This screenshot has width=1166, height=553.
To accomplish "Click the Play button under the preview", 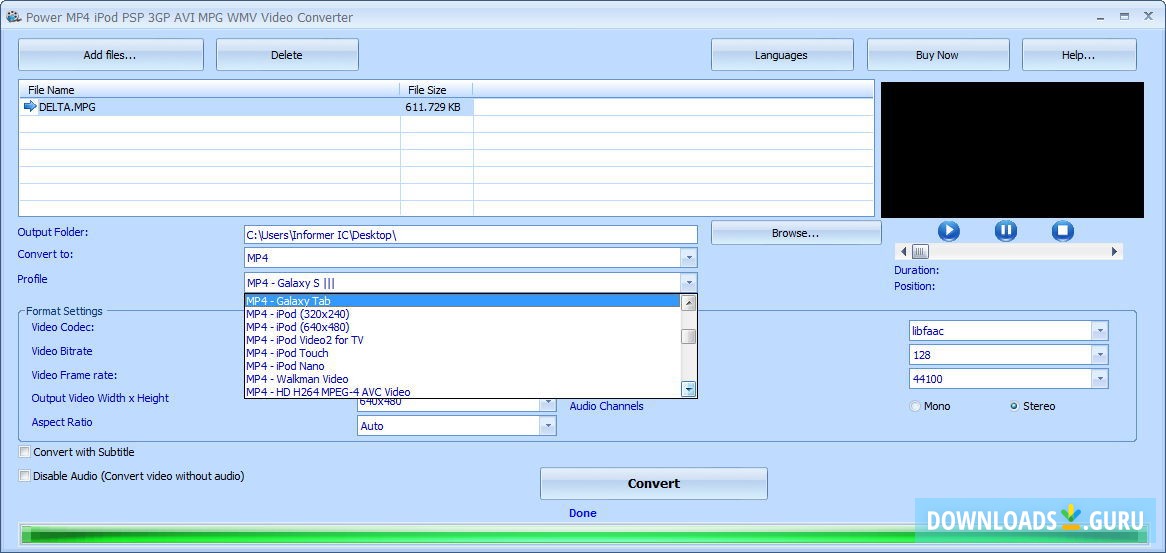I will (x=948, y=231).
